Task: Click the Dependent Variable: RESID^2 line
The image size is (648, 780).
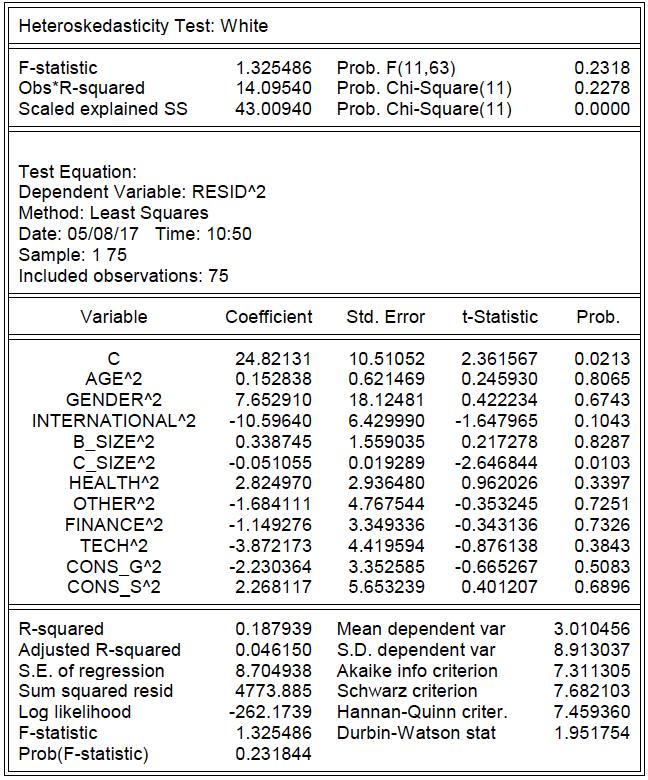Action: [x=142, y=192]
